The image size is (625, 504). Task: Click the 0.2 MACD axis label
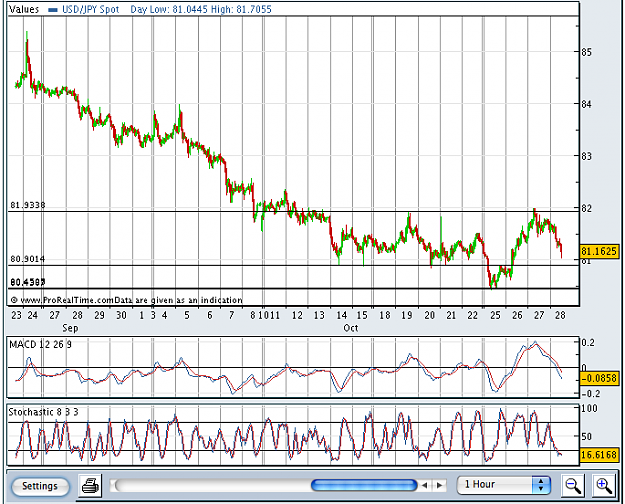[x=588, y=343]
